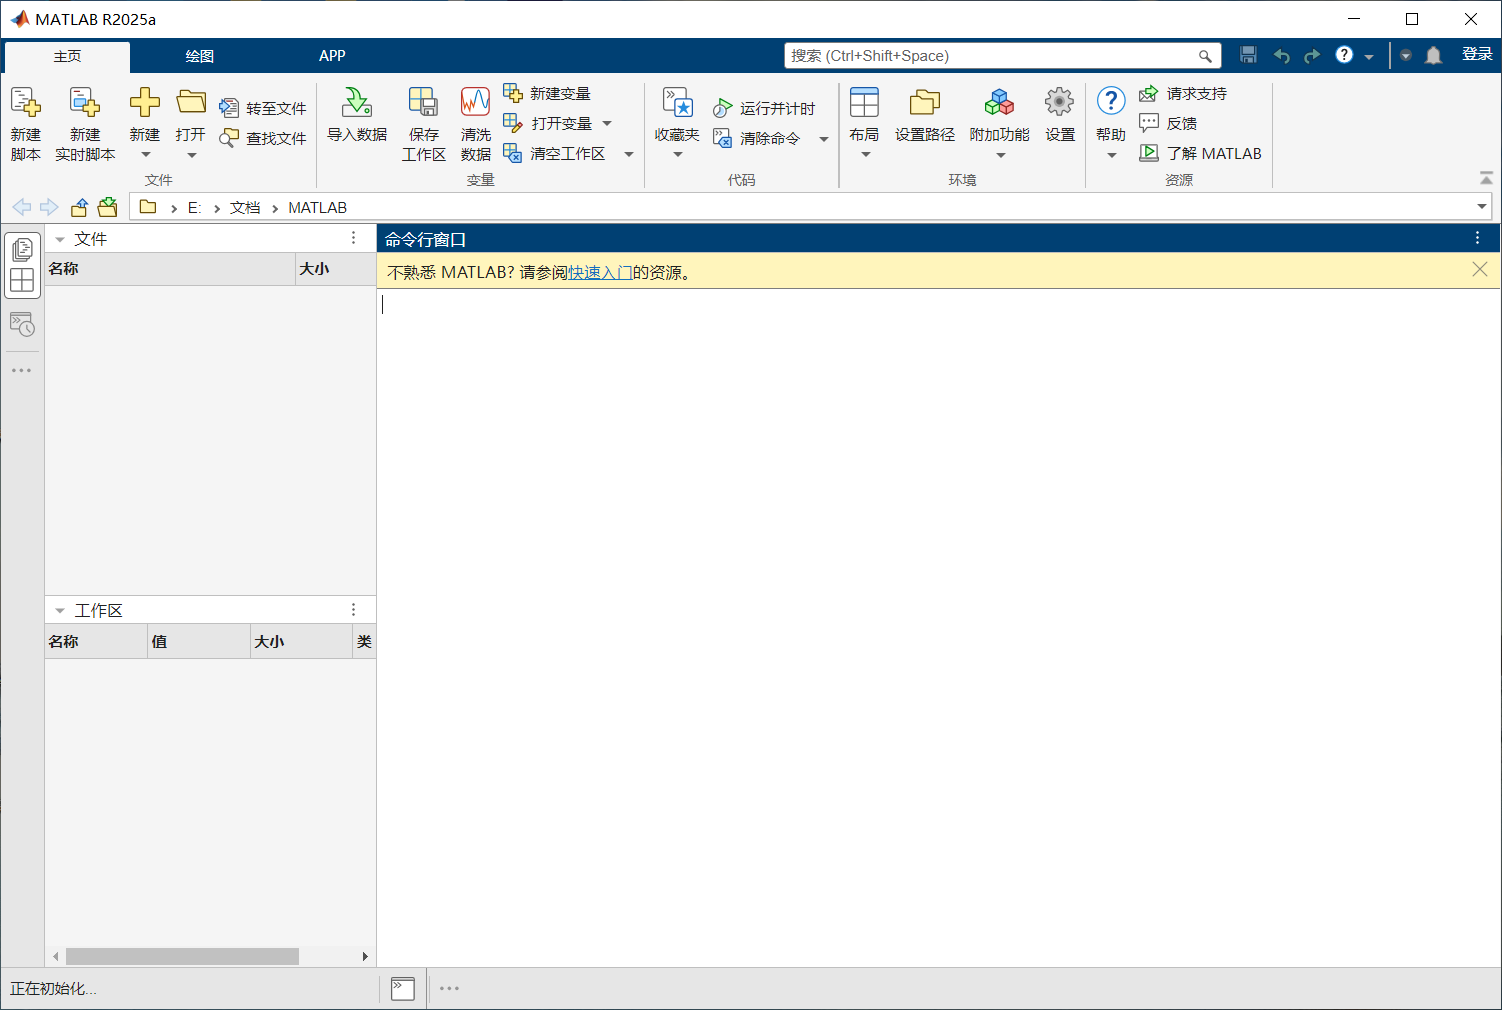
Task: Click the redo arrow in top bar
Action: point(1312,56)
